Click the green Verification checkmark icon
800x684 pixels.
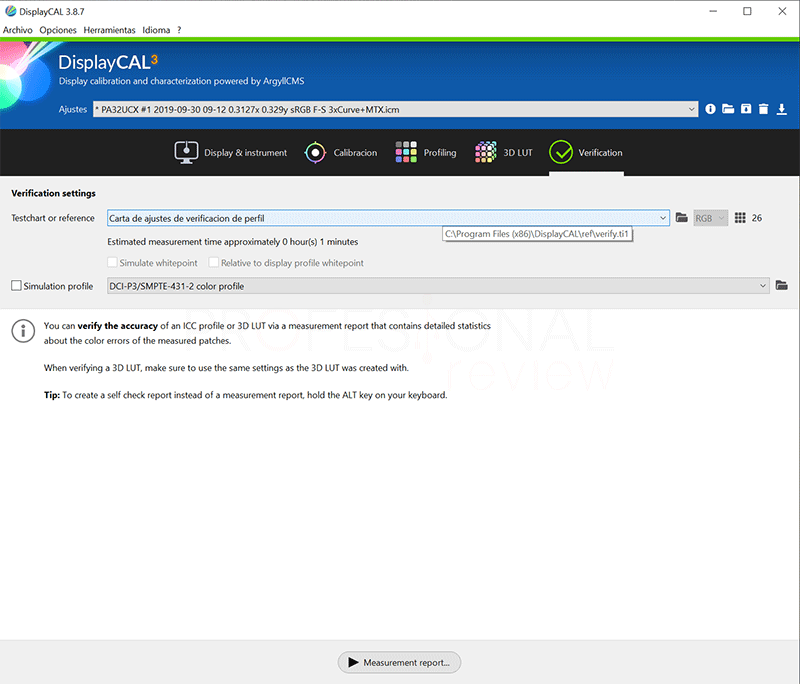[561, 153]
